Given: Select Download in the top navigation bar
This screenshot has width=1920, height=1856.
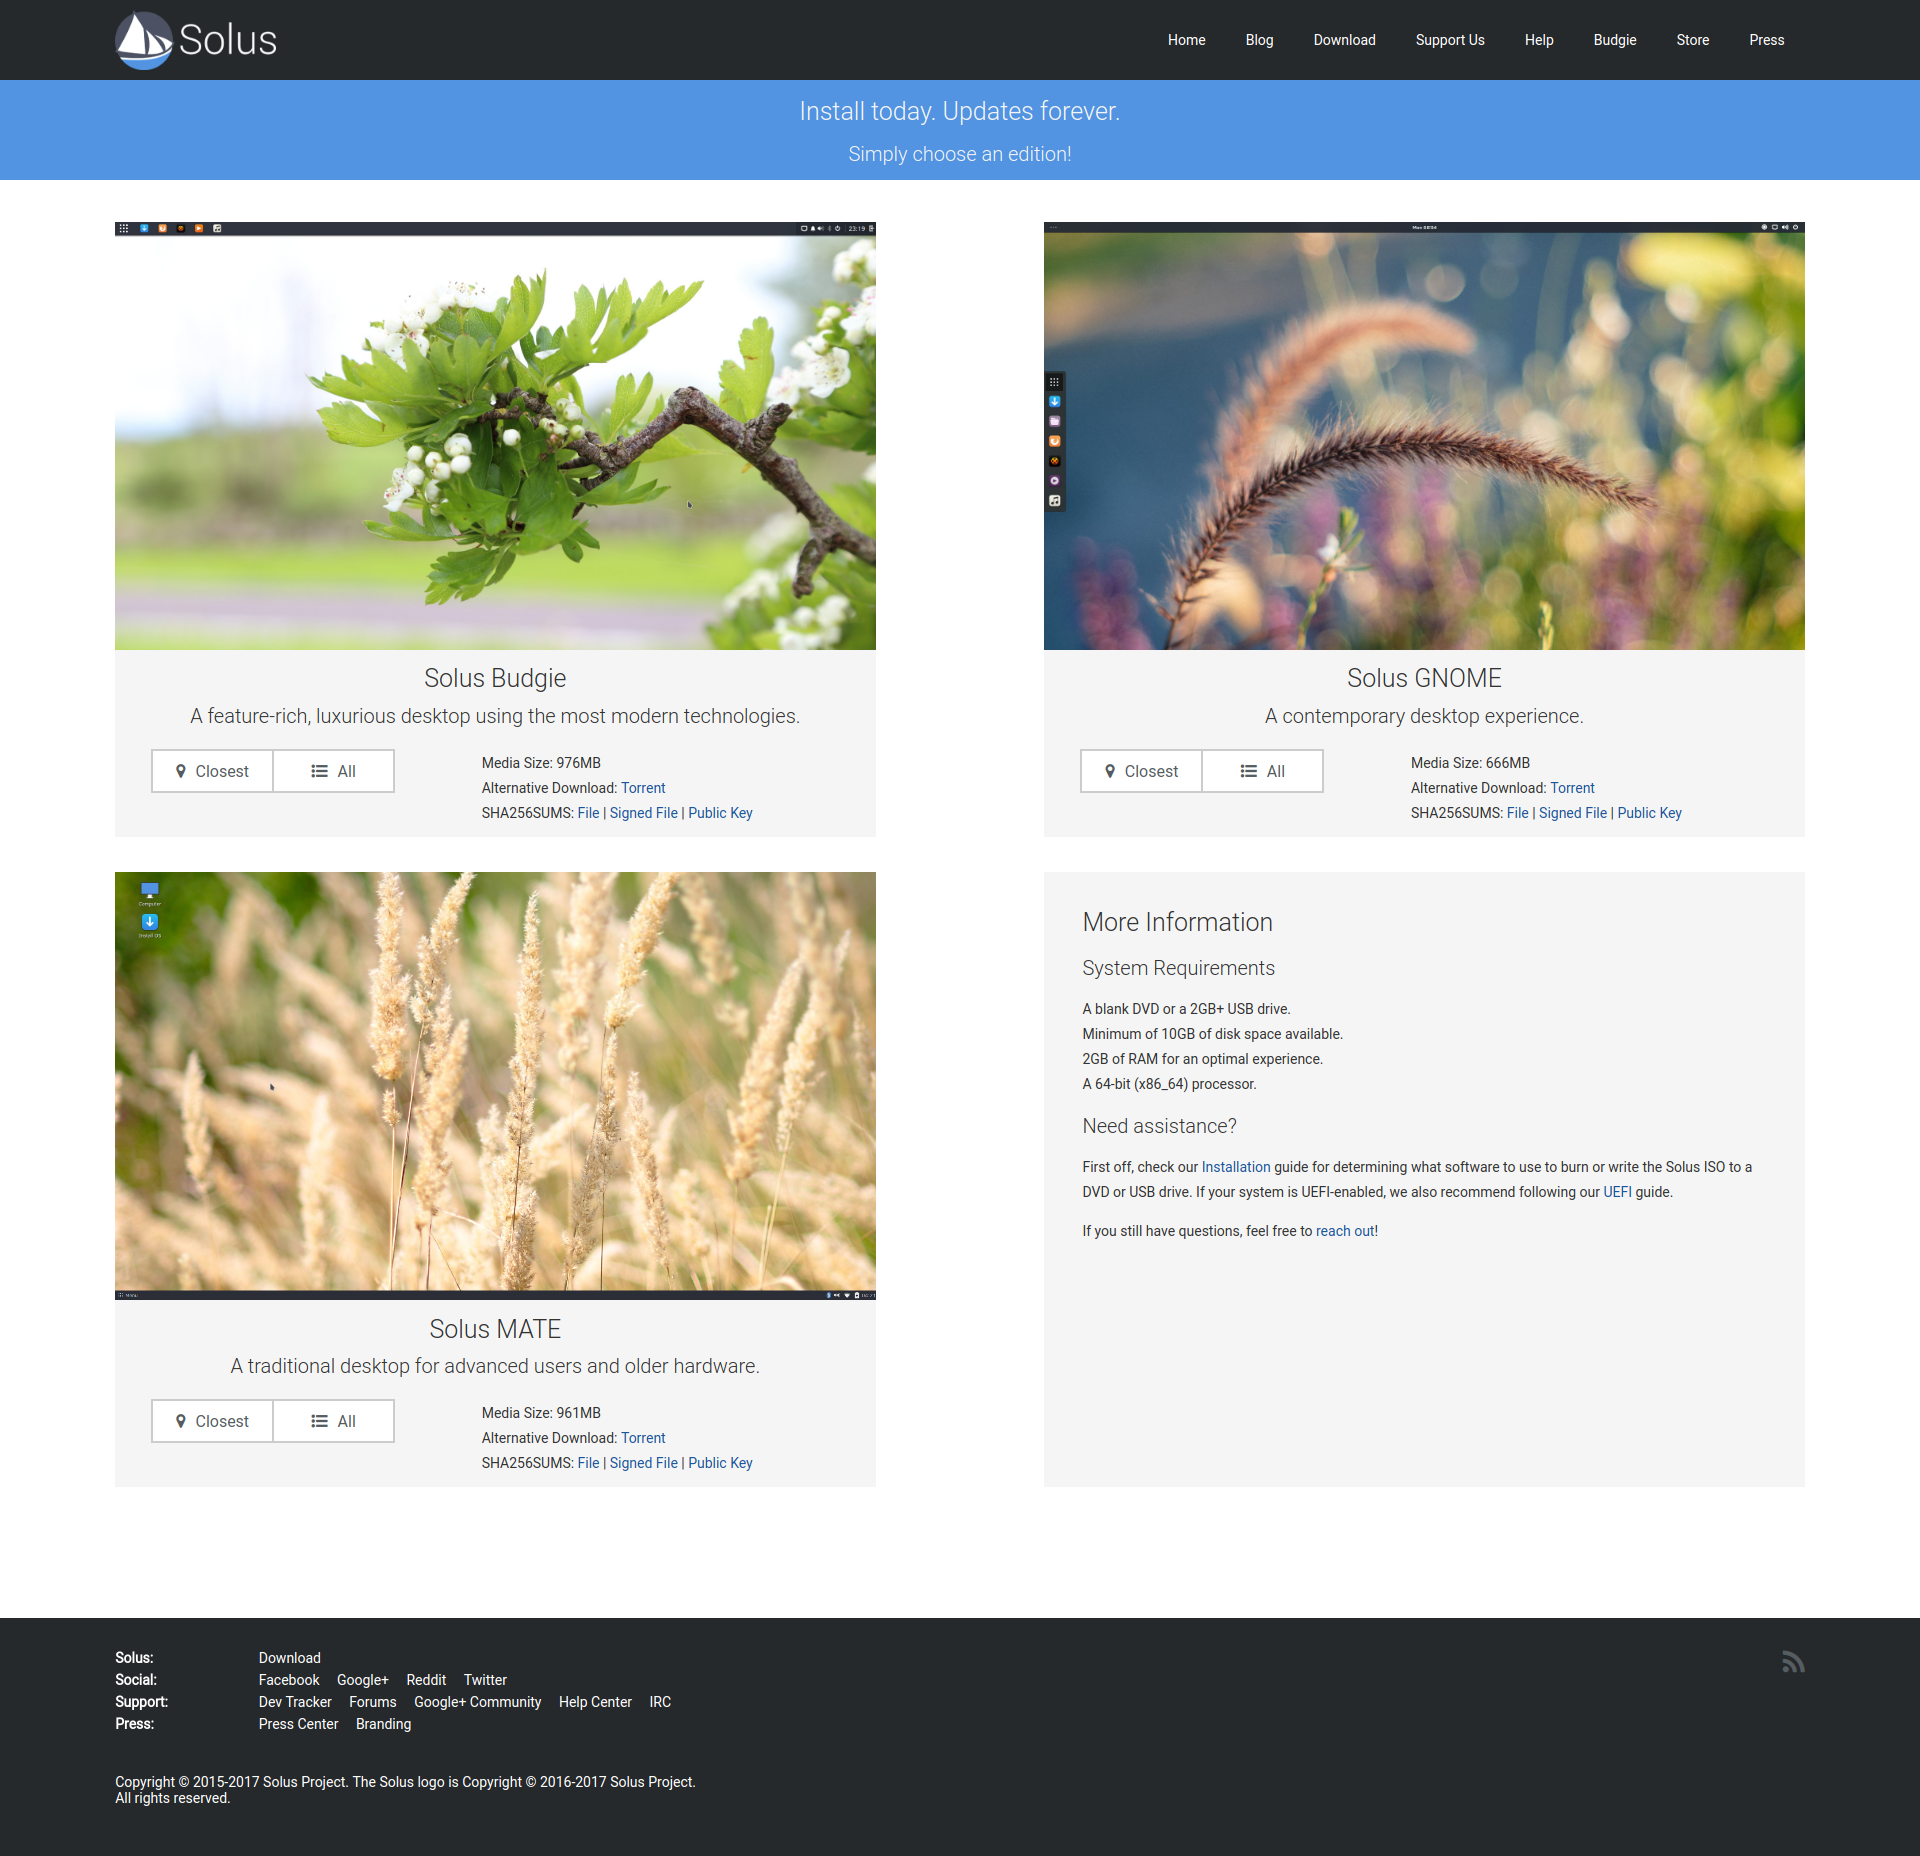Looking at the screenshot, I should point(1344,40).
